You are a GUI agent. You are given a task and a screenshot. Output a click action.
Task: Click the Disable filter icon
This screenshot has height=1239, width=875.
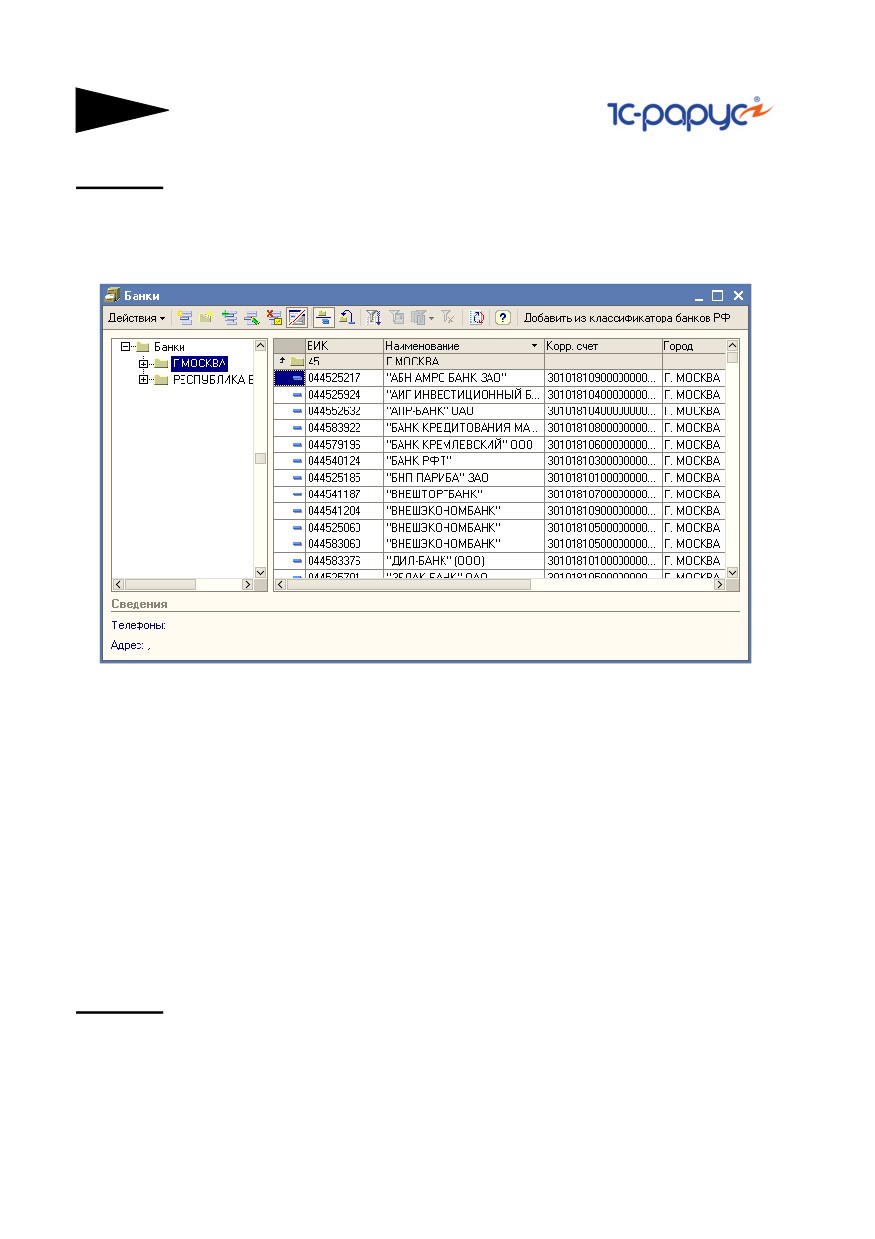tap(448, 318)
